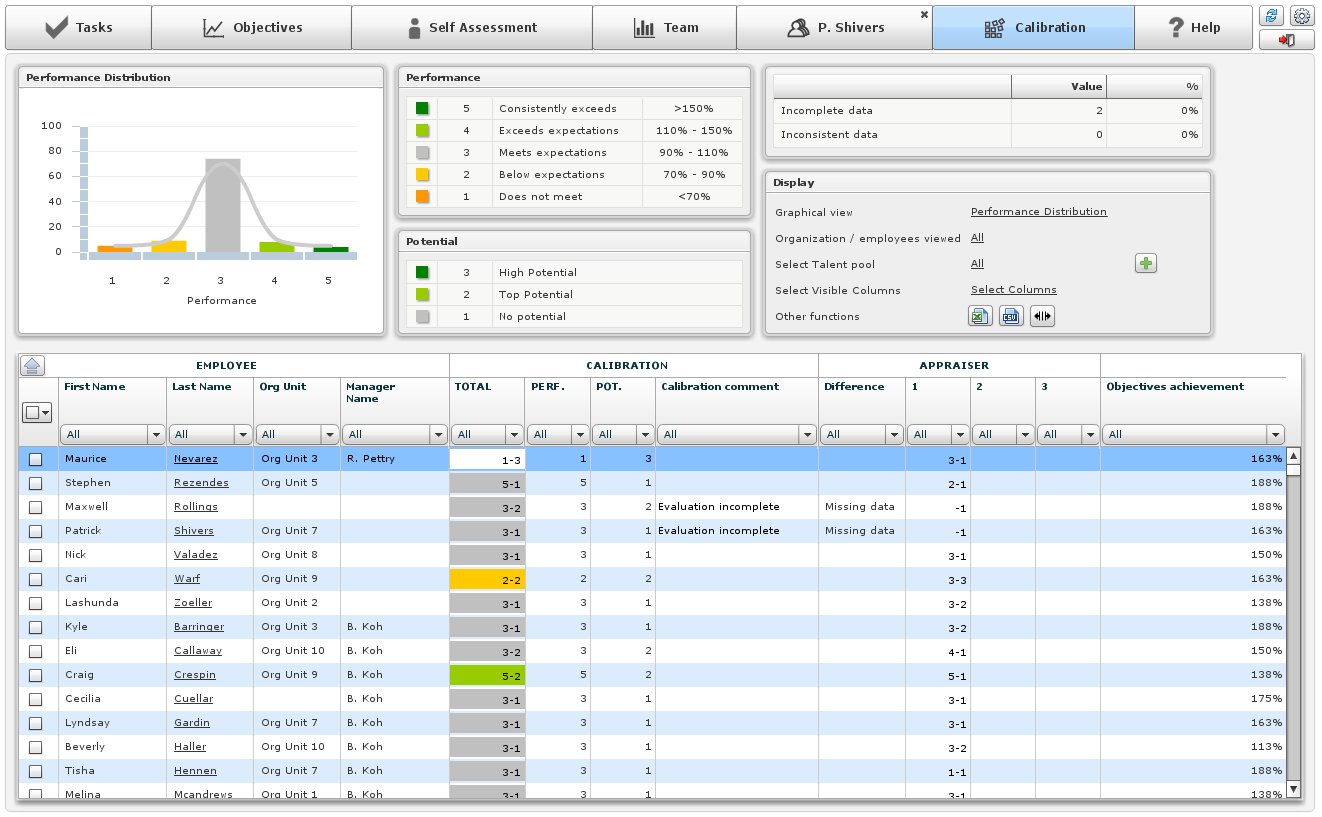Collapse top panels with the up arrow icon
Image resolution: width=1322 pixels, height=817 pixels.
tap(31, 366)
